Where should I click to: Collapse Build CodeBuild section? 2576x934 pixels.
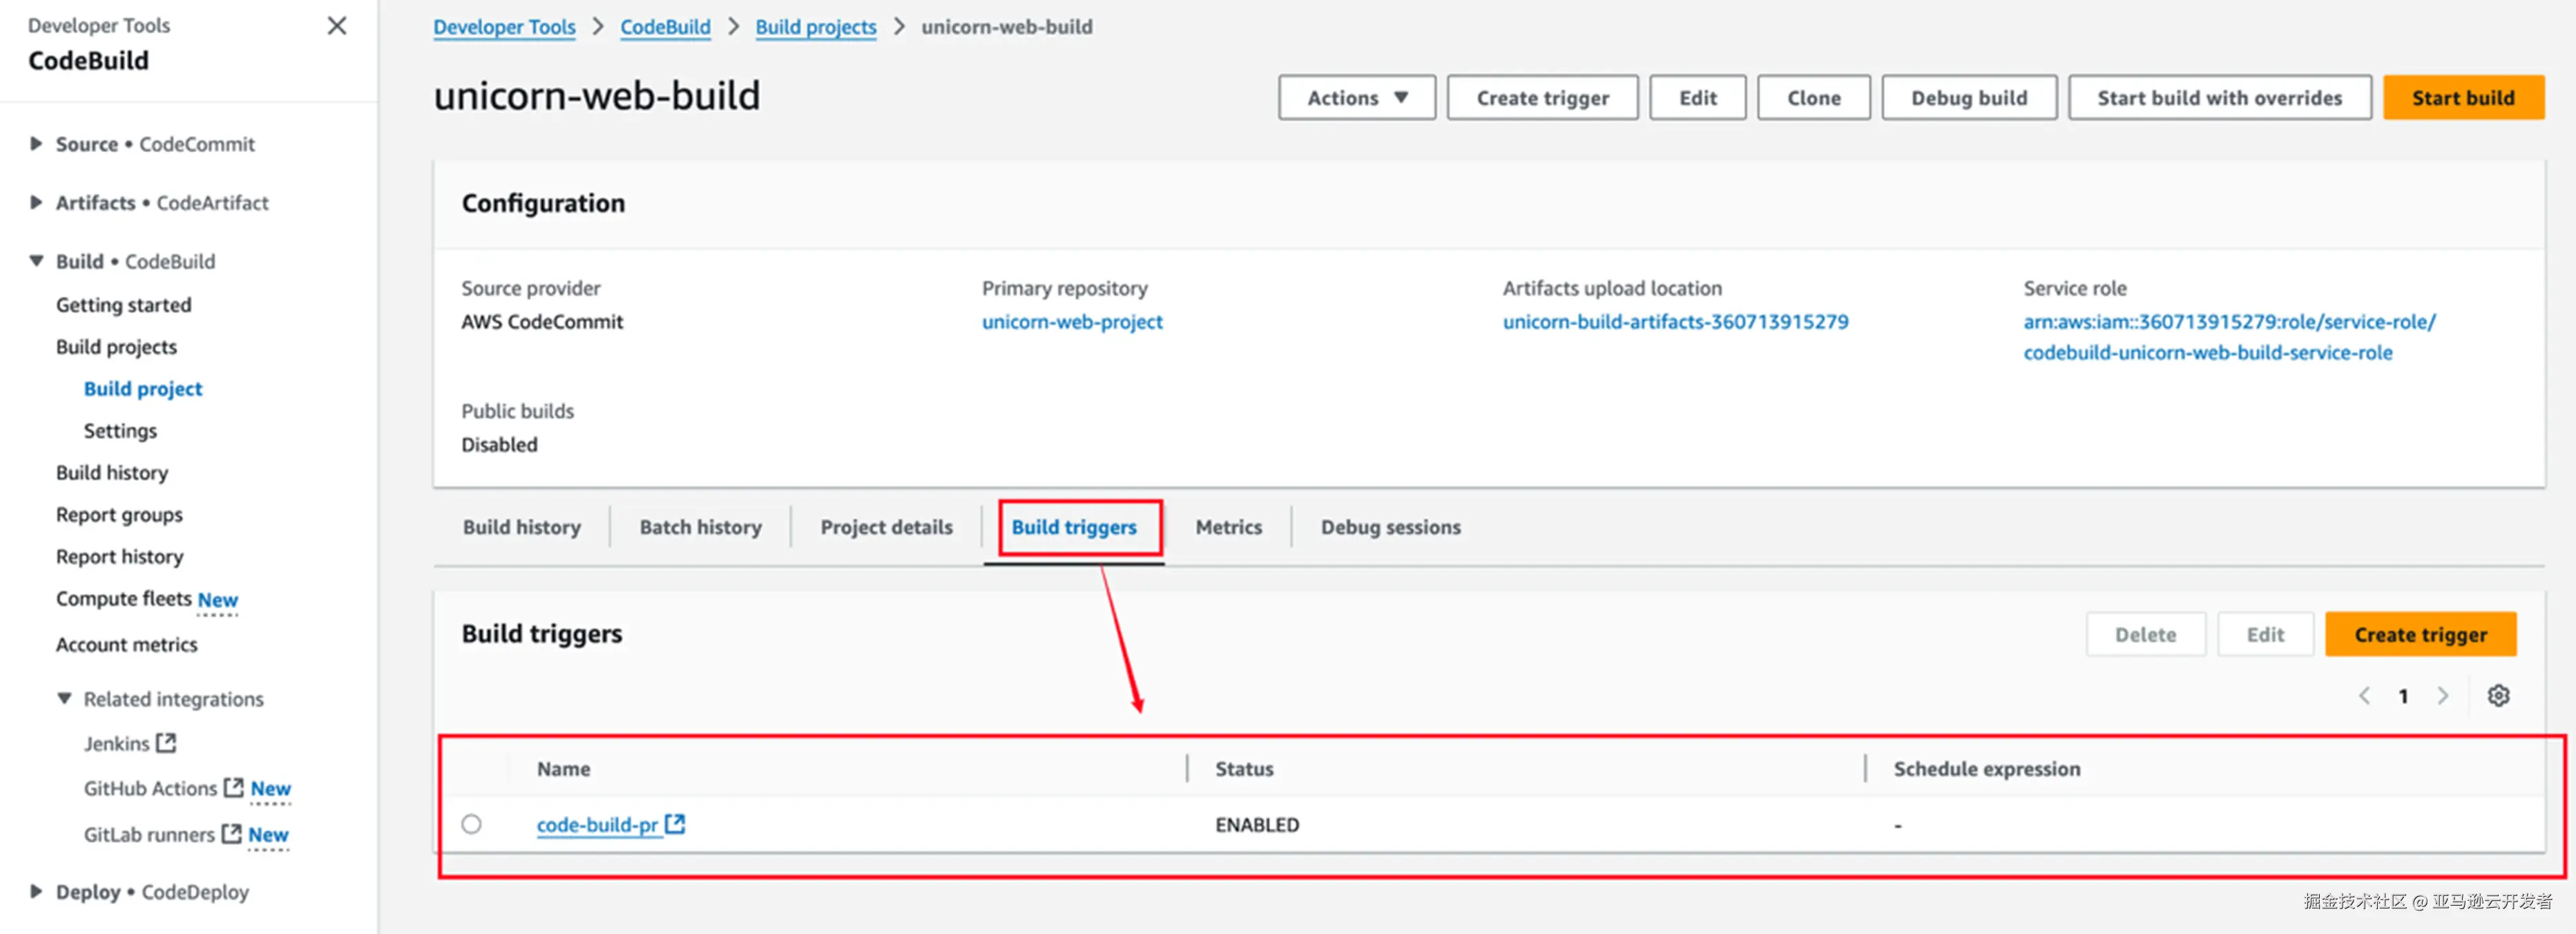(x=36, y=261)
